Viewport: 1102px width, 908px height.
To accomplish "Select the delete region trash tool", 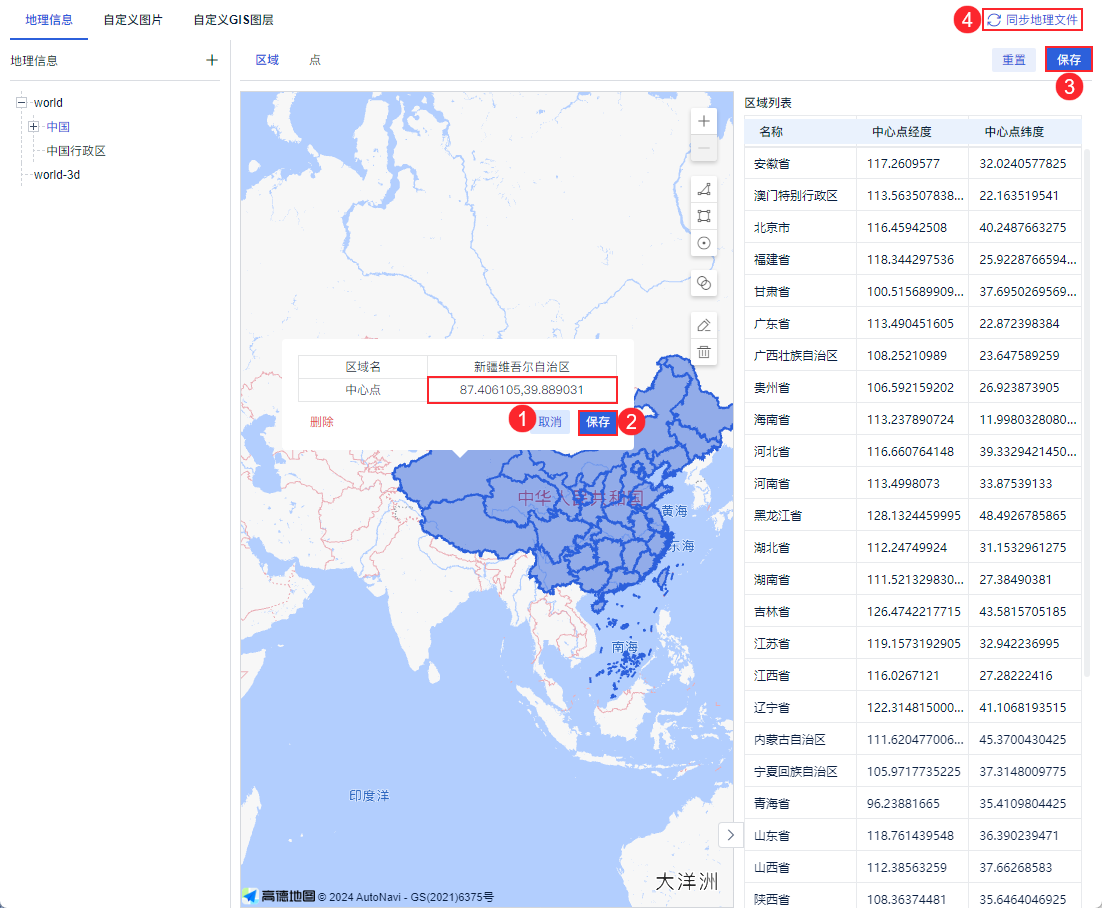I will (704, 351).
